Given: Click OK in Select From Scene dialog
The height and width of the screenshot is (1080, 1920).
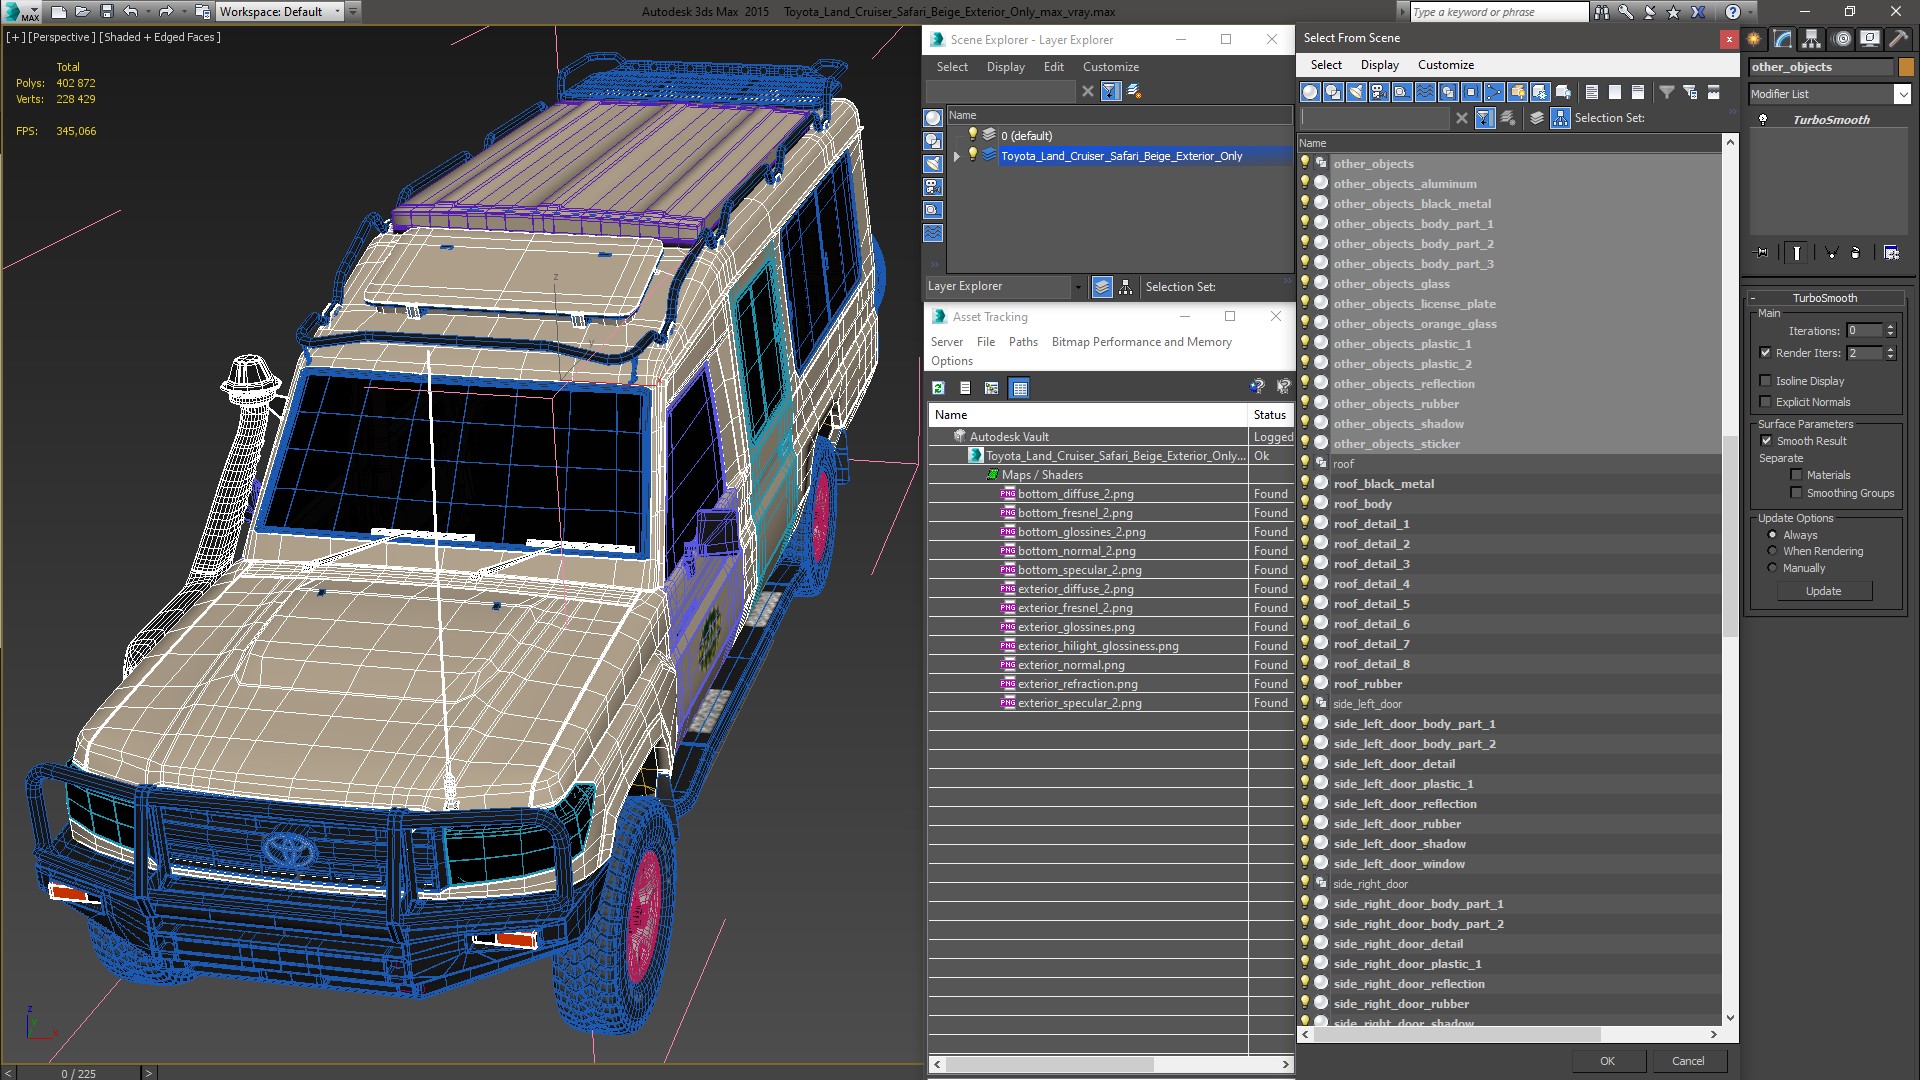Looking at the screenshot, I should click(1607, 1061).
